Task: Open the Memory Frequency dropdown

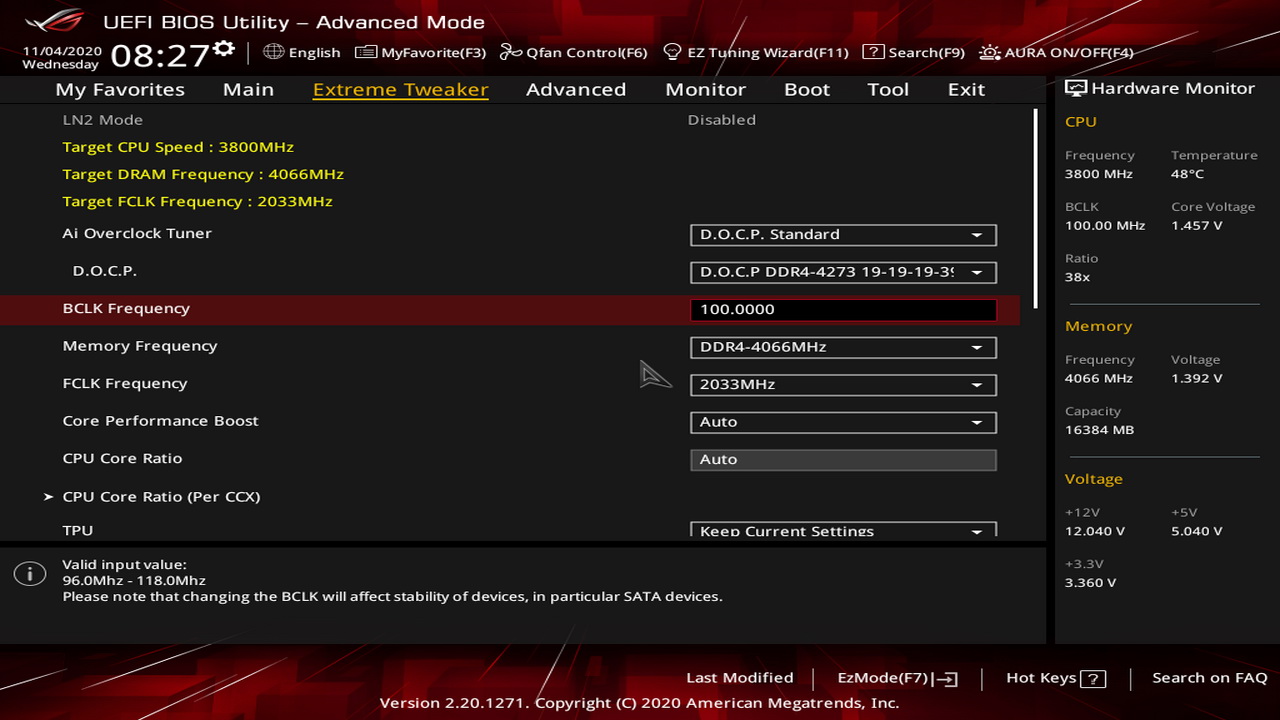Action: pyautogui.click(x=842, y=347)
